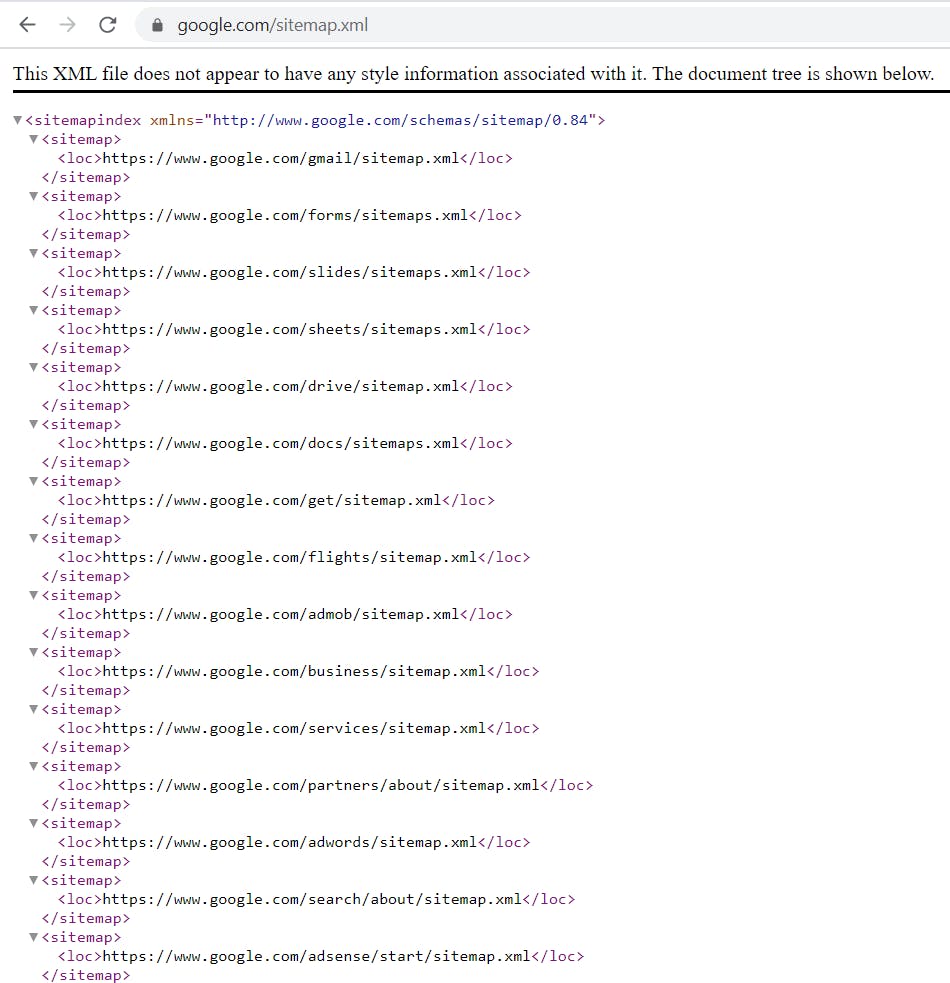950x983 pixels.
Task: Click the slides/sitemaps.xml loc text
Action: [290, 273]
